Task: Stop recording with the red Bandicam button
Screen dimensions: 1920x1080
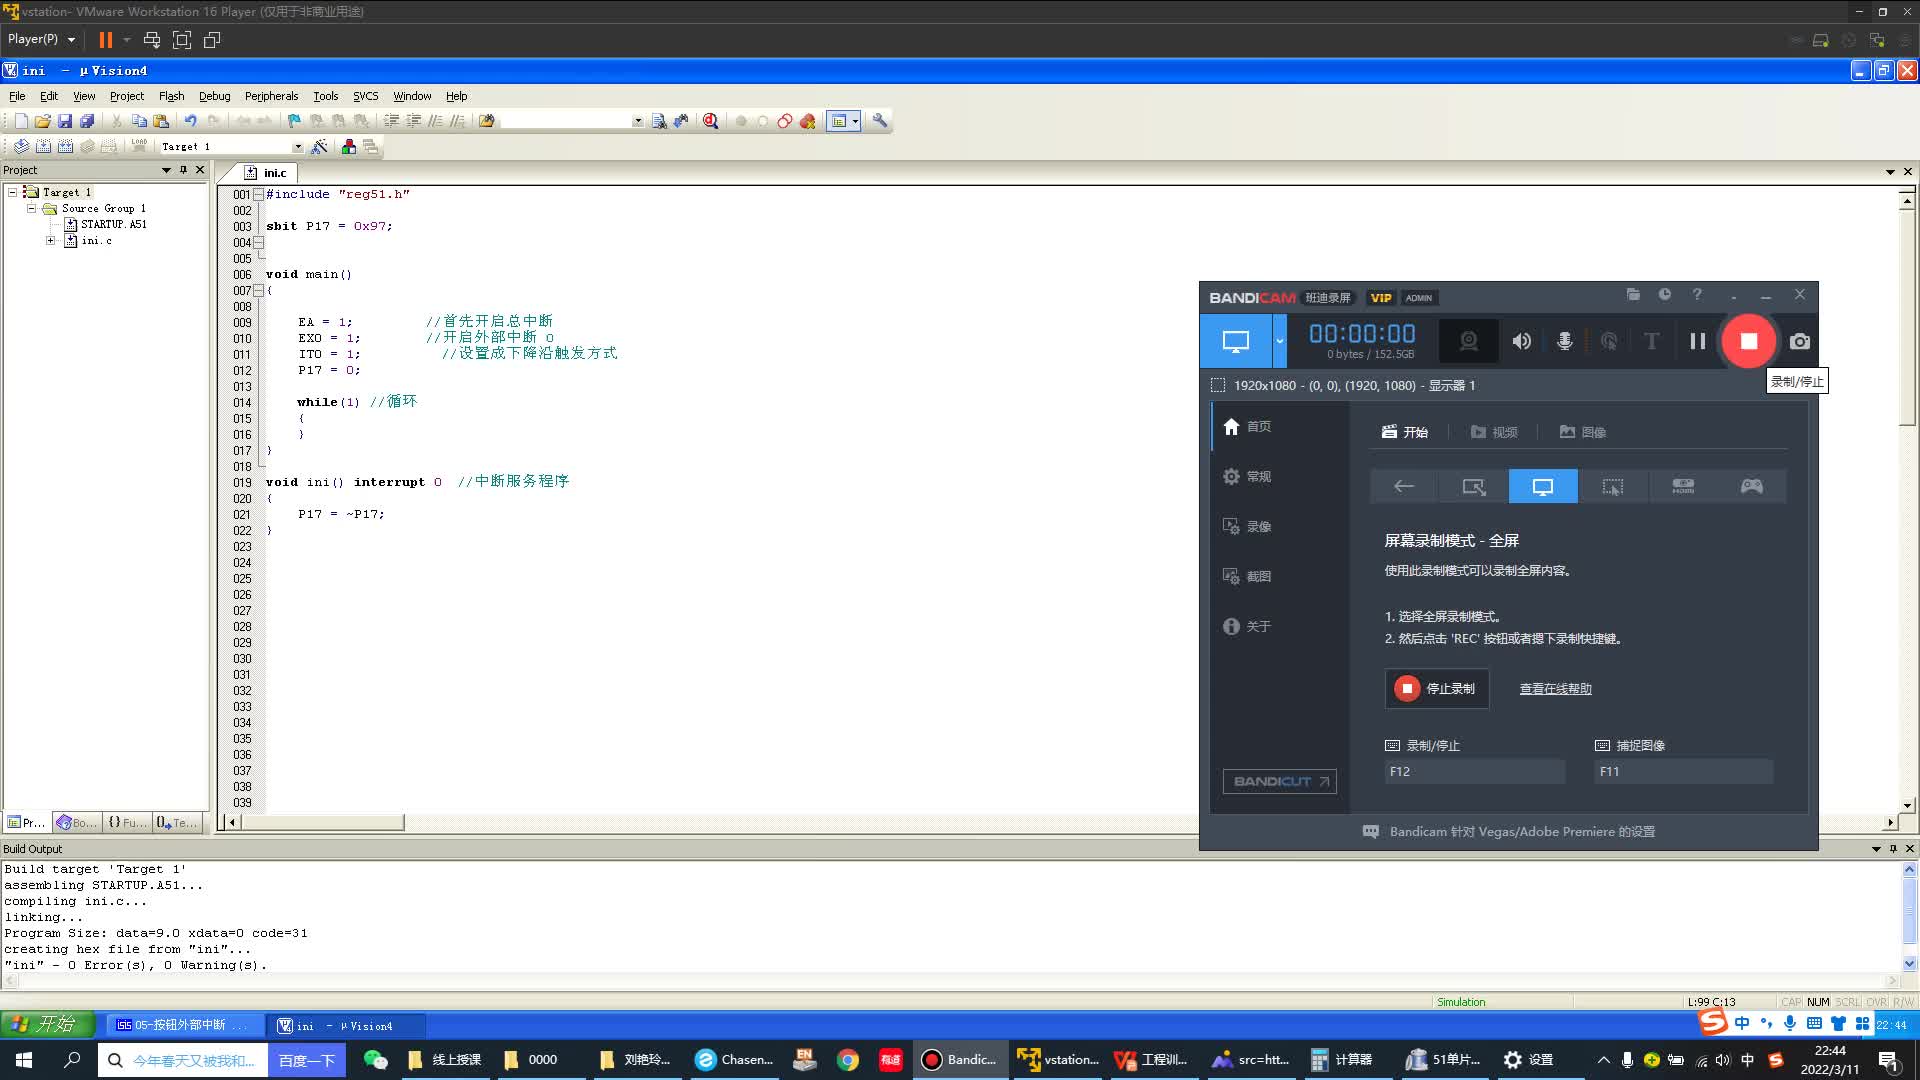Action: pyautogui.click(x=1748, y=341)
